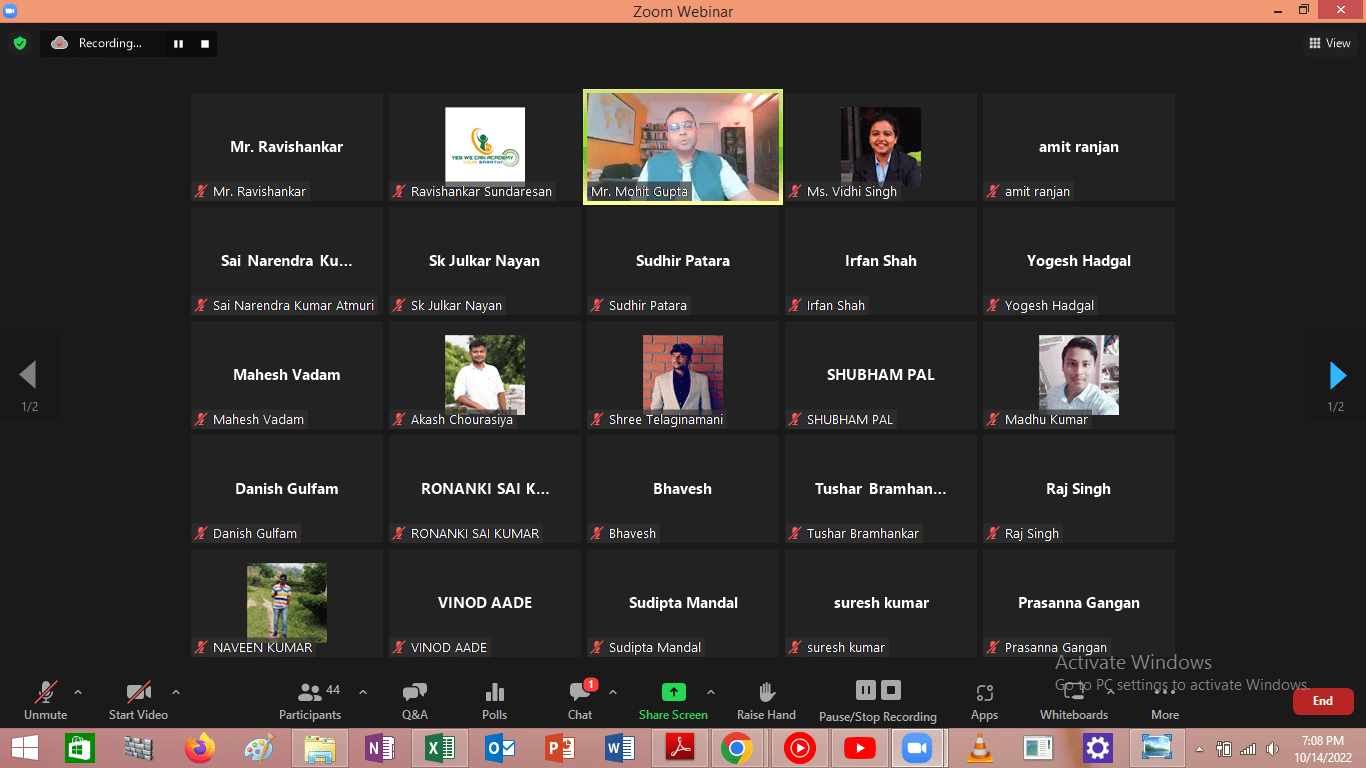
Task: Open the More options menu
Action: (1165, 700)
